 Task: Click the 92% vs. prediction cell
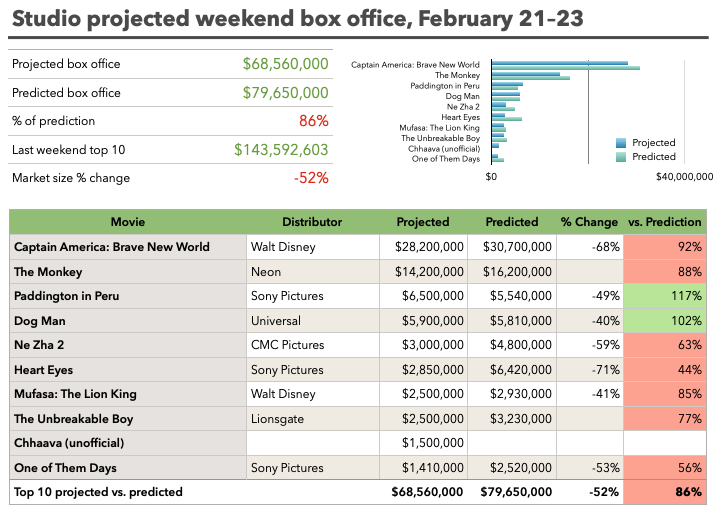point(665,247)
